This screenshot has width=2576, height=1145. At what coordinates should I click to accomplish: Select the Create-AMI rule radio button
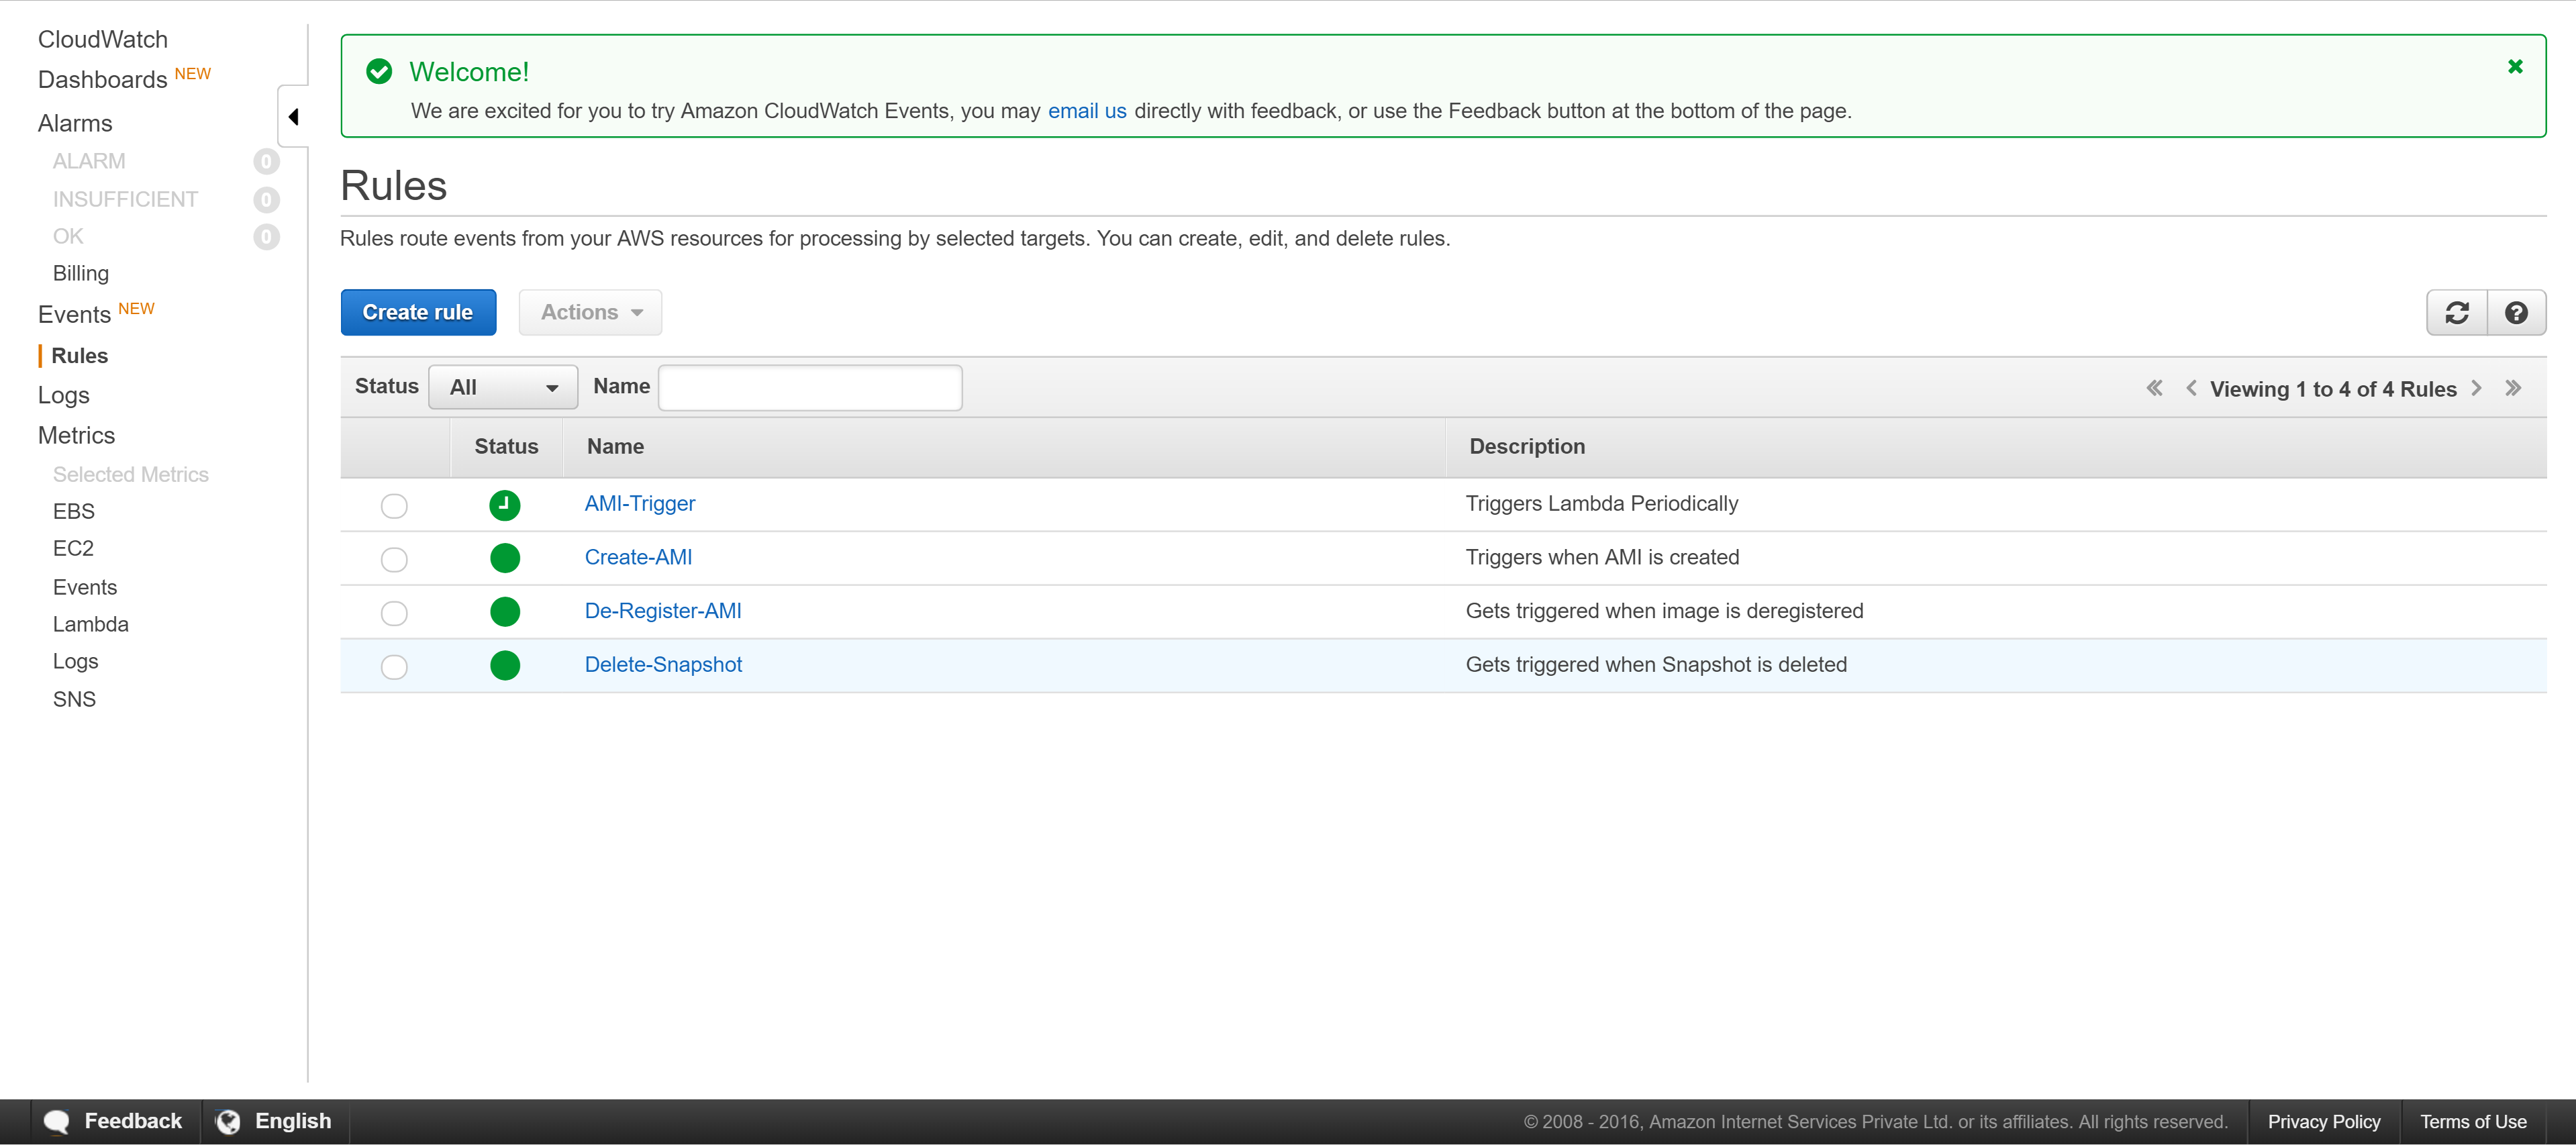(x=394, y=559)
